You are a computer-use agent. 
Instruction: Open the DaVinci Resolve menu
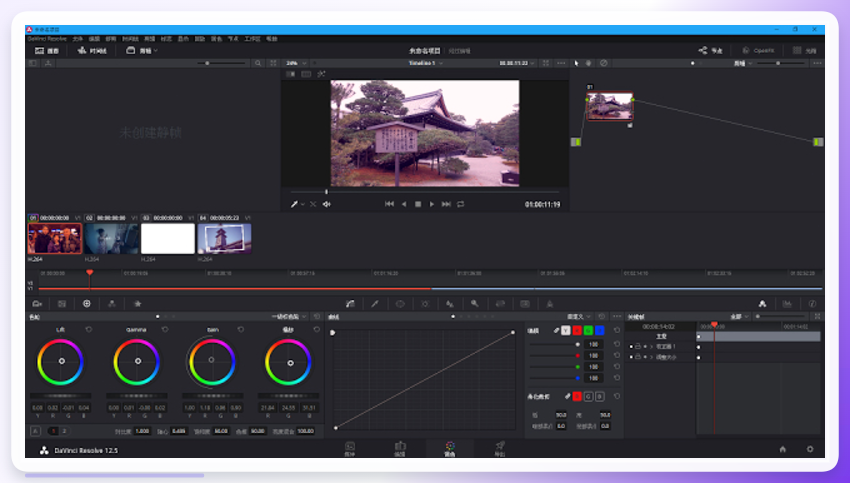coord(47,39)
